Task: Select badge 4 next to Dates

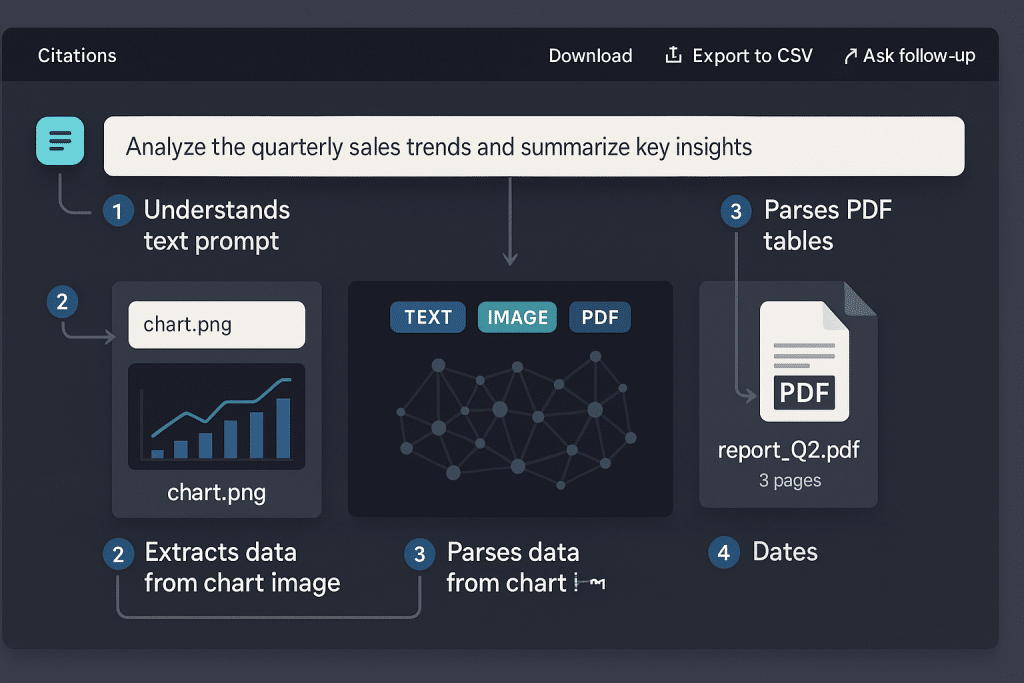Action: 724,552
